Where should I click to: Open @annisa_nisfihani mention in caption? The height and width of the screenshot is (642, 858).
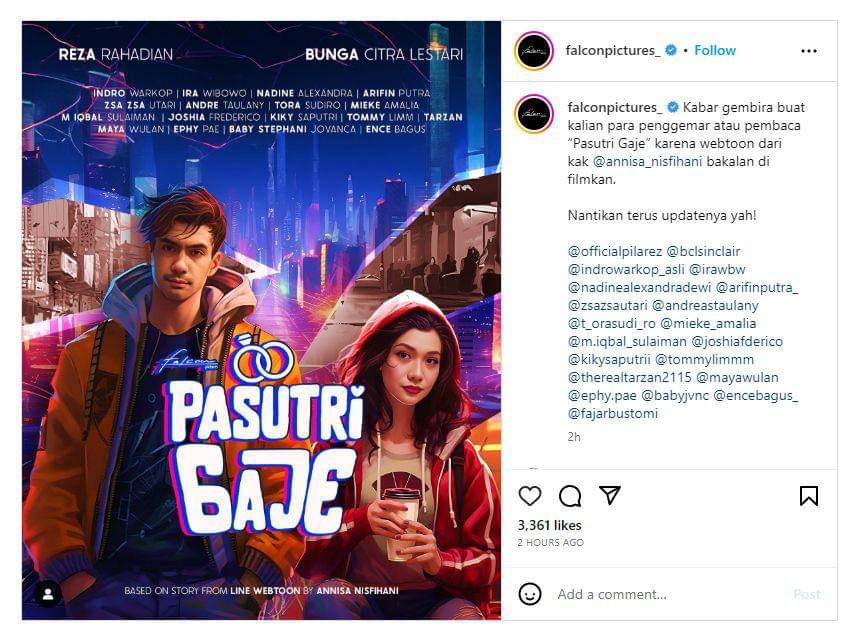coord(648,161)
